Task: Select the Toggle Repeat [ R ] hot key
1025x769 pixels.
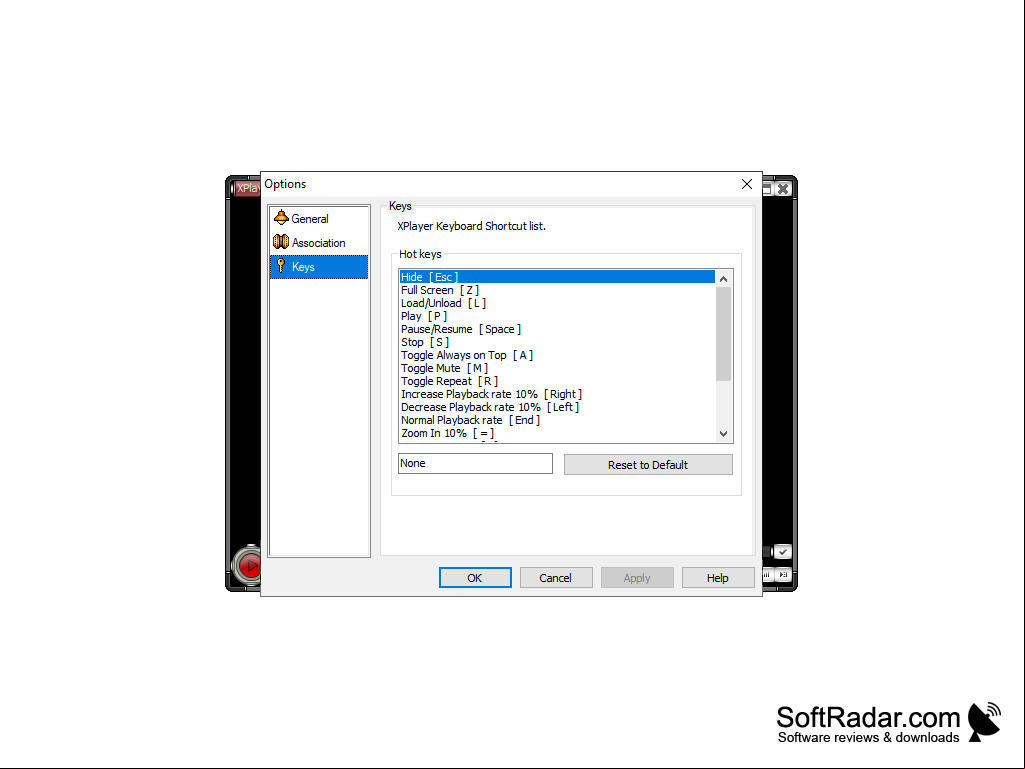Action: 557,381
